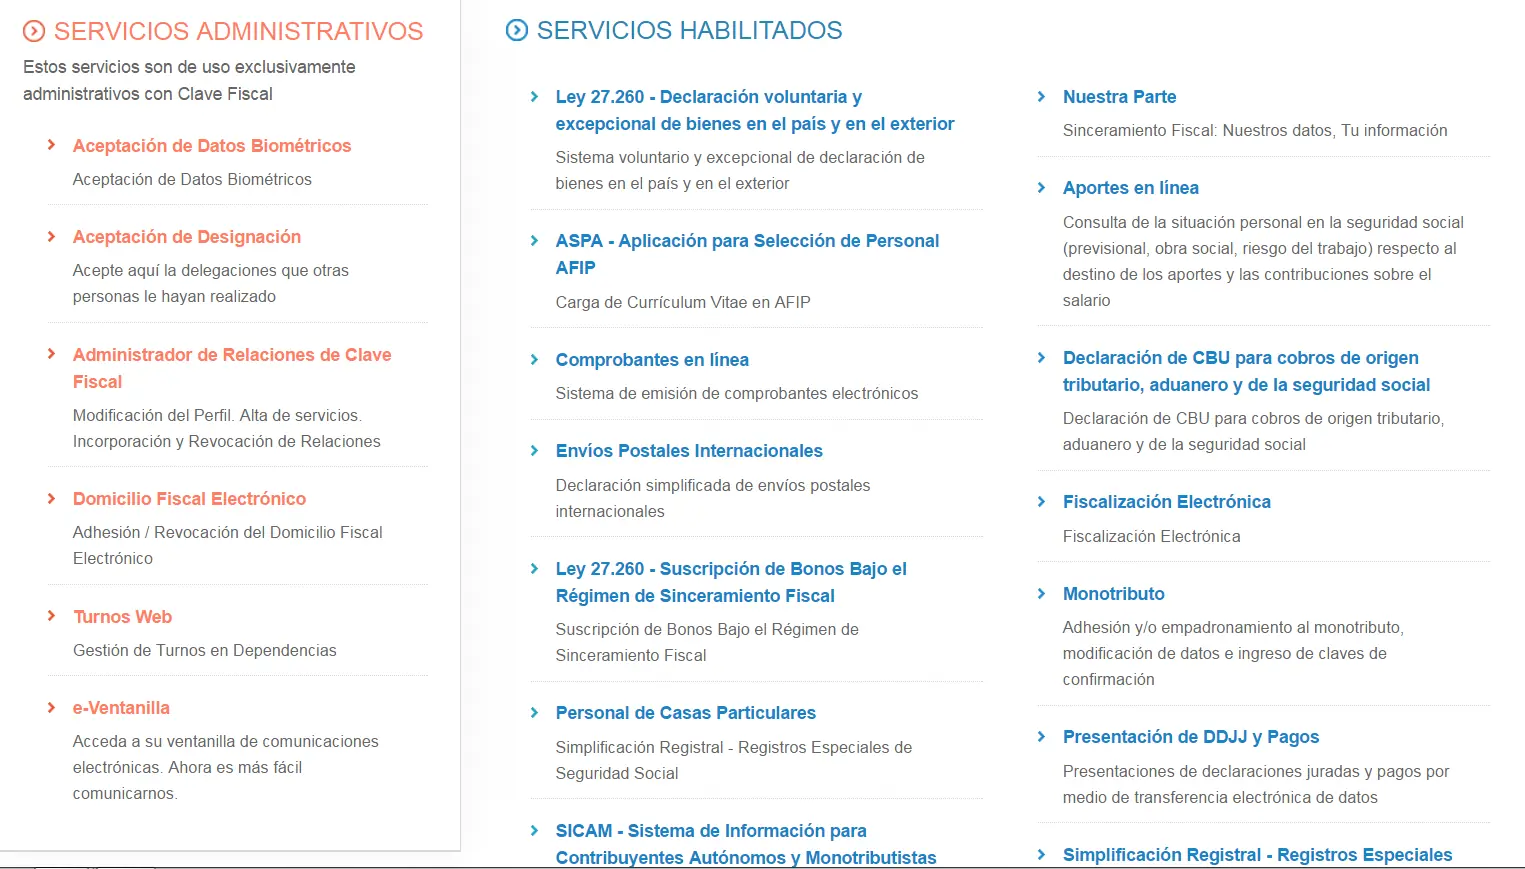Click chevron next to Aceptación de Datos Biométricos
1525x869 pixels.
coord(51,145)
